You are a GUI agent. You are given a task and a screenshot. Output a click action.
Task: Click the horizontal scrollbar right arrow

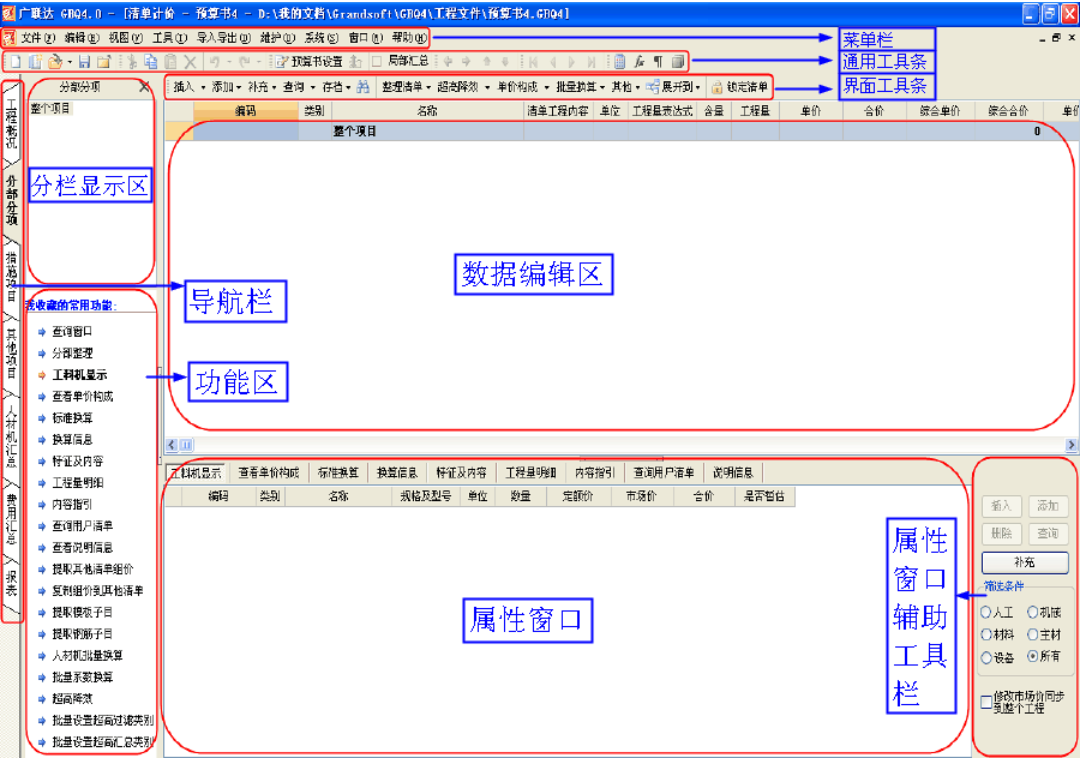point(1072,445)
